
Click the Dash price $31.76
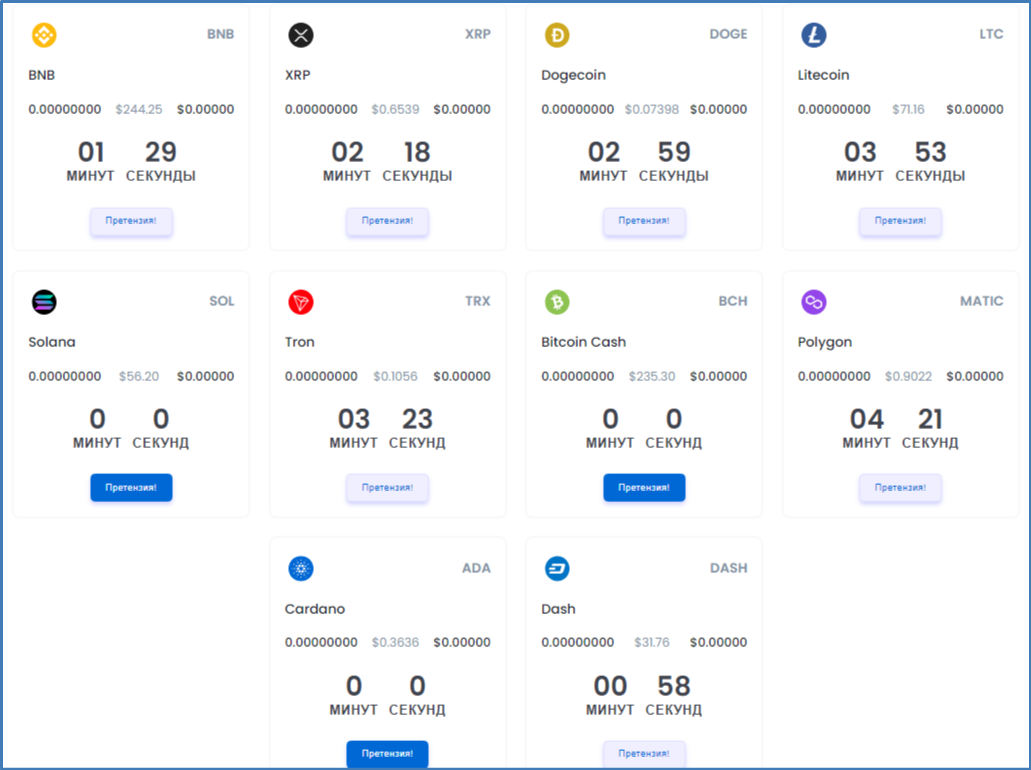click(x=652, y=642)
